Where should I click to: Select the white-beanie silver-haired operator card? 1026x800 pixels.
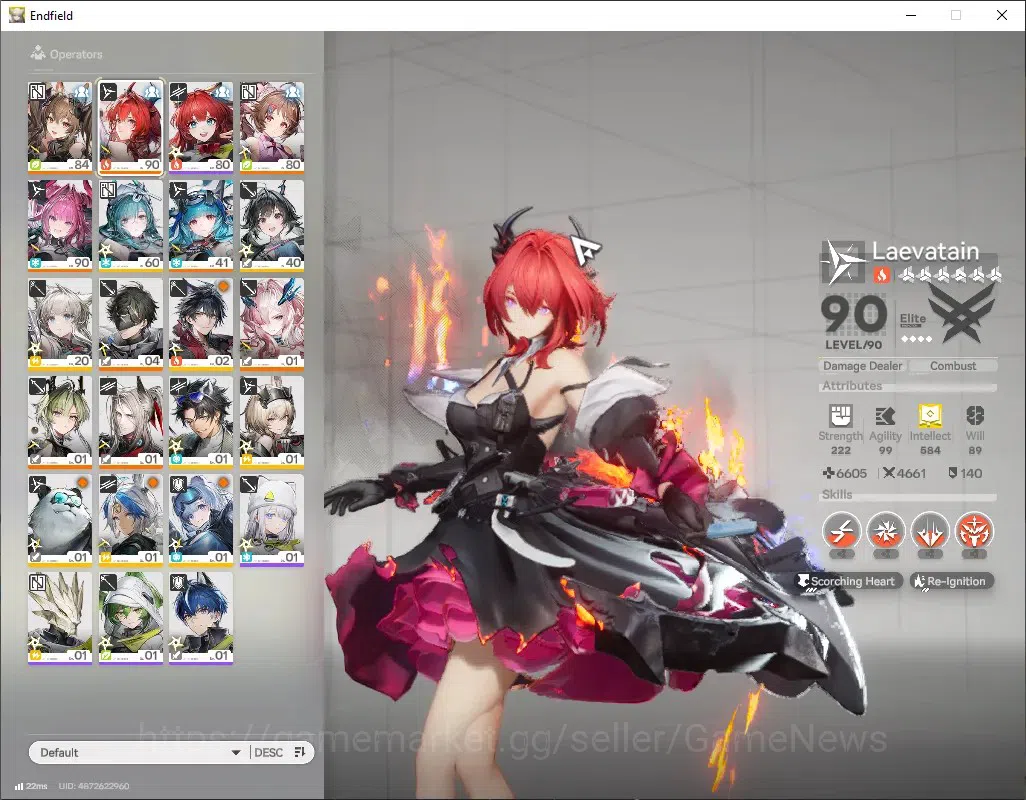(272, 520)
